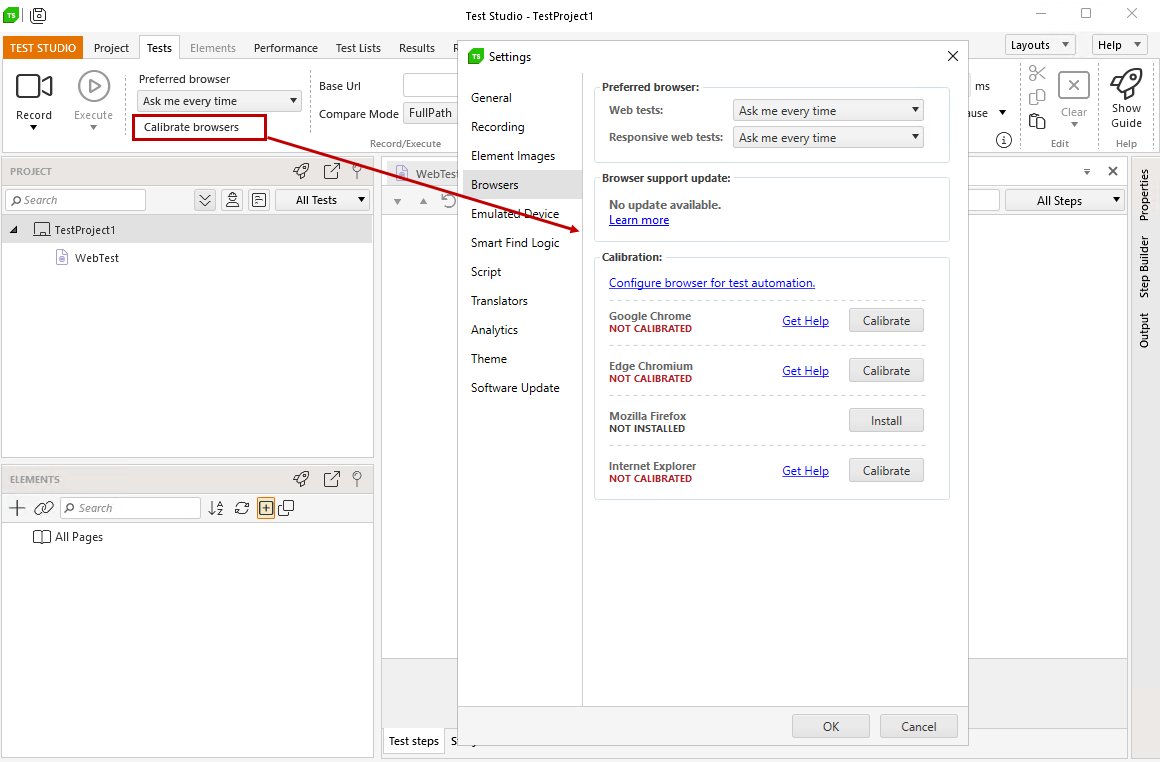Open the Preferred browser dropdown in ribbon
The image size is (1160, 762).
coord(219,101)
